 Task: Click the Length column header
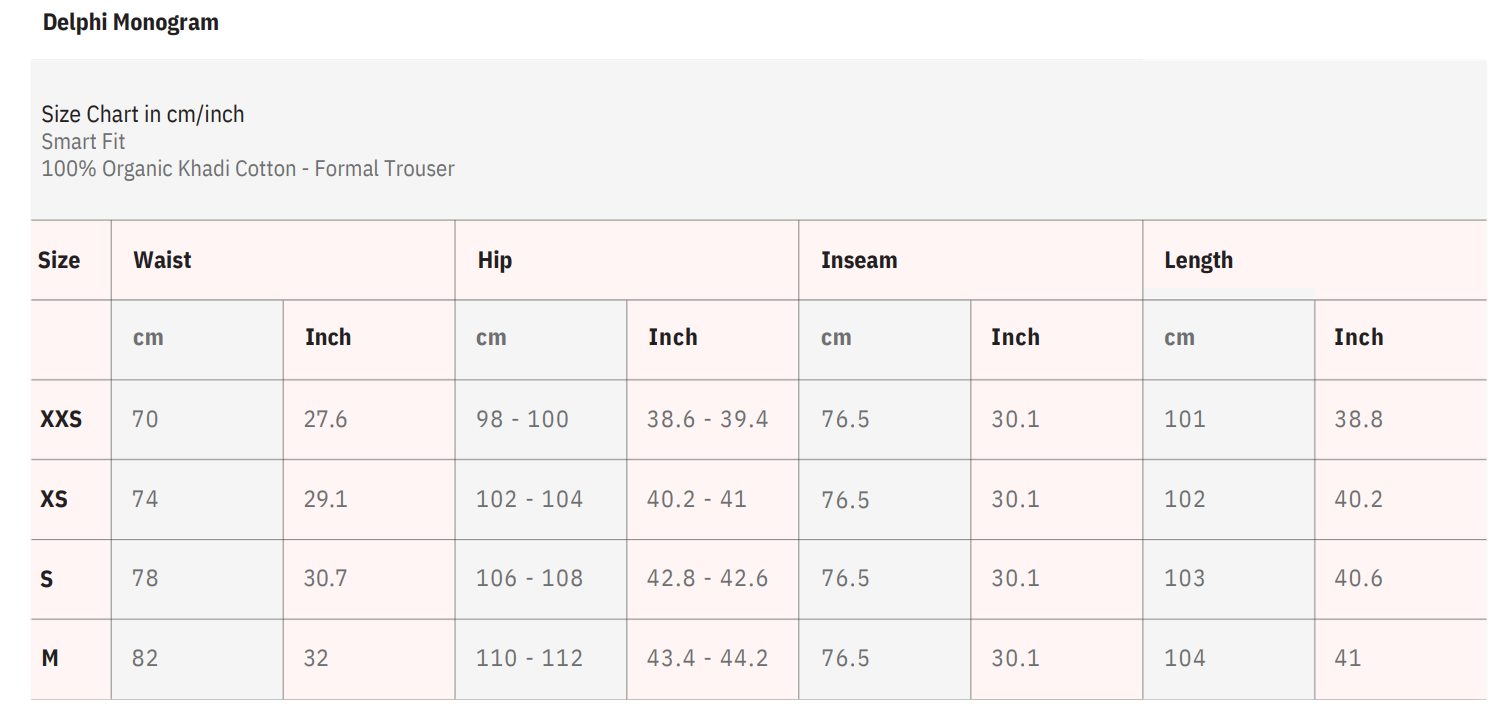pos(1198,261)
